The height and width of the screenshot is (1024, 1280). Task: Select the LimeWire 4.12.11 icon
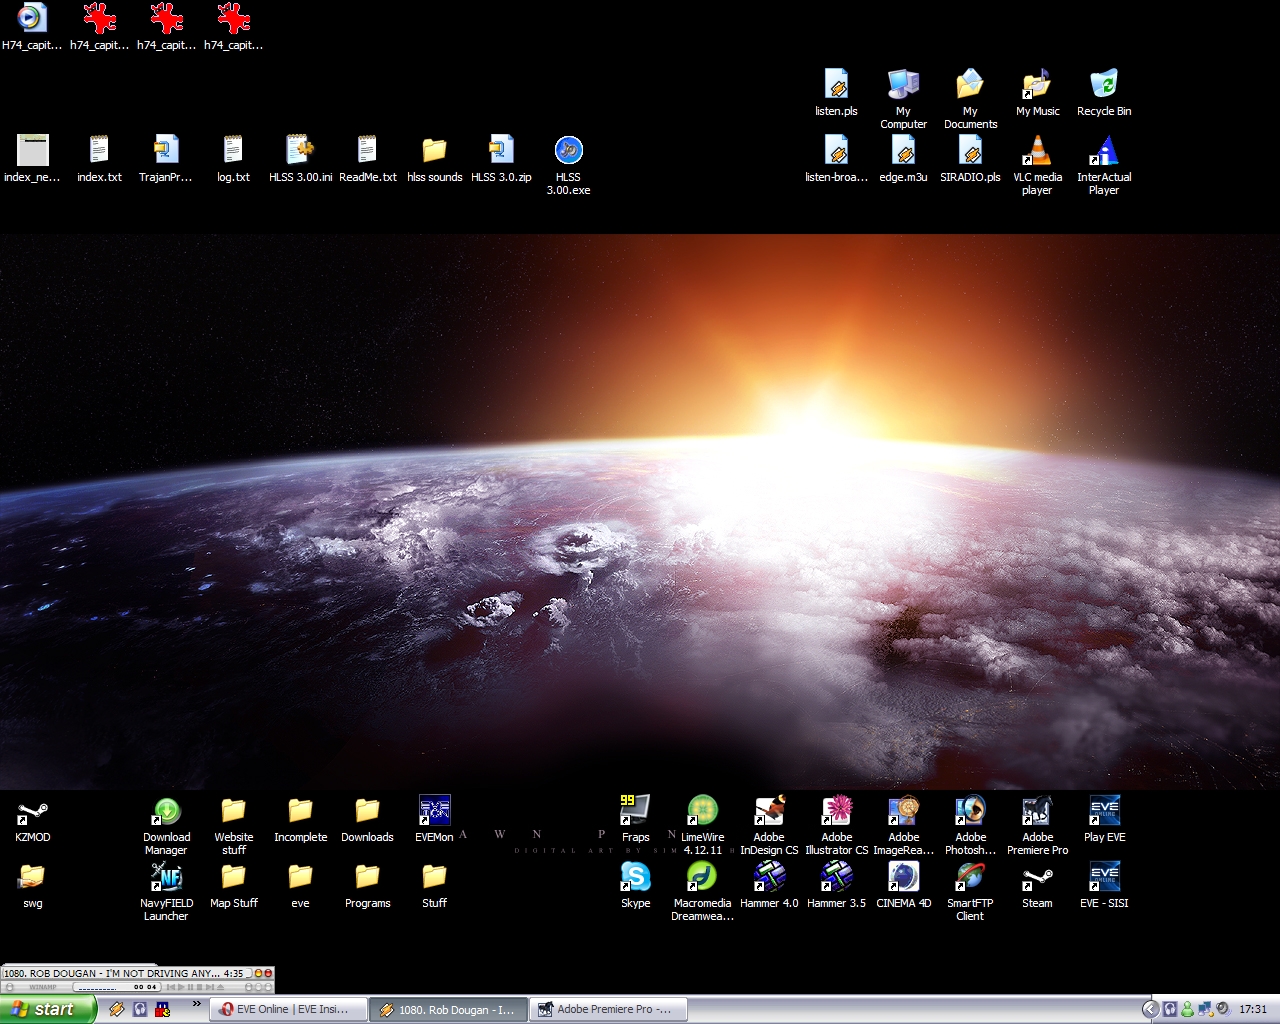pyautogui.click(x=702, y=811)
